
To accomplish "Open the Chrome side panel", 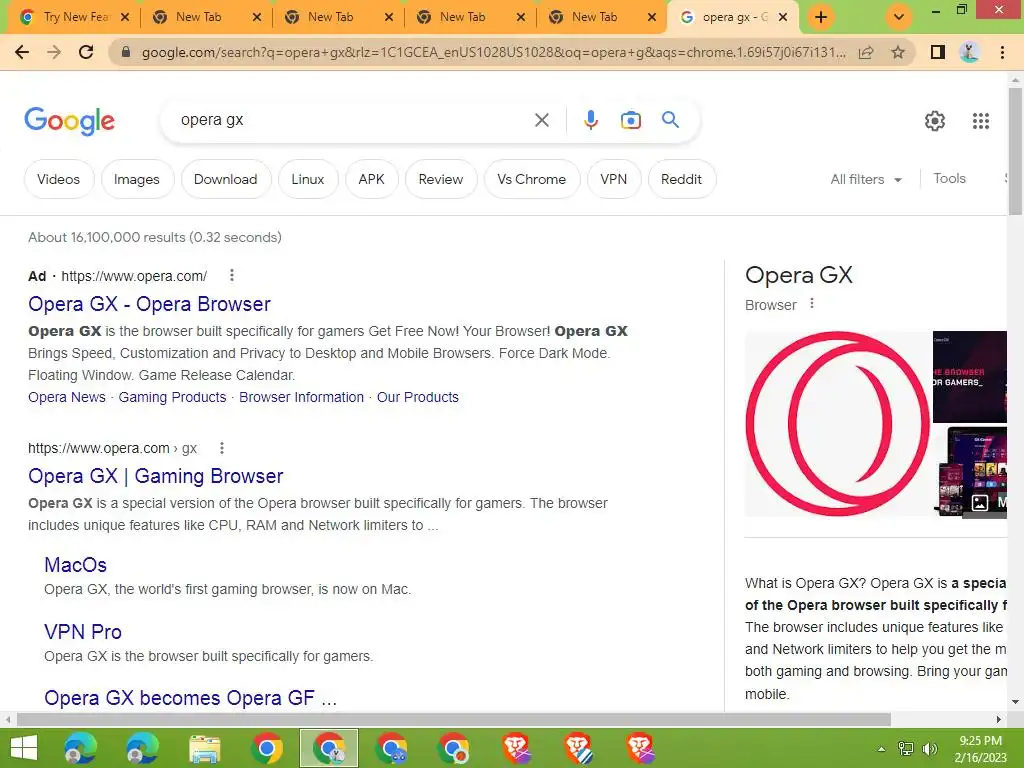I will pyautogui.click(x=938, y=52).
